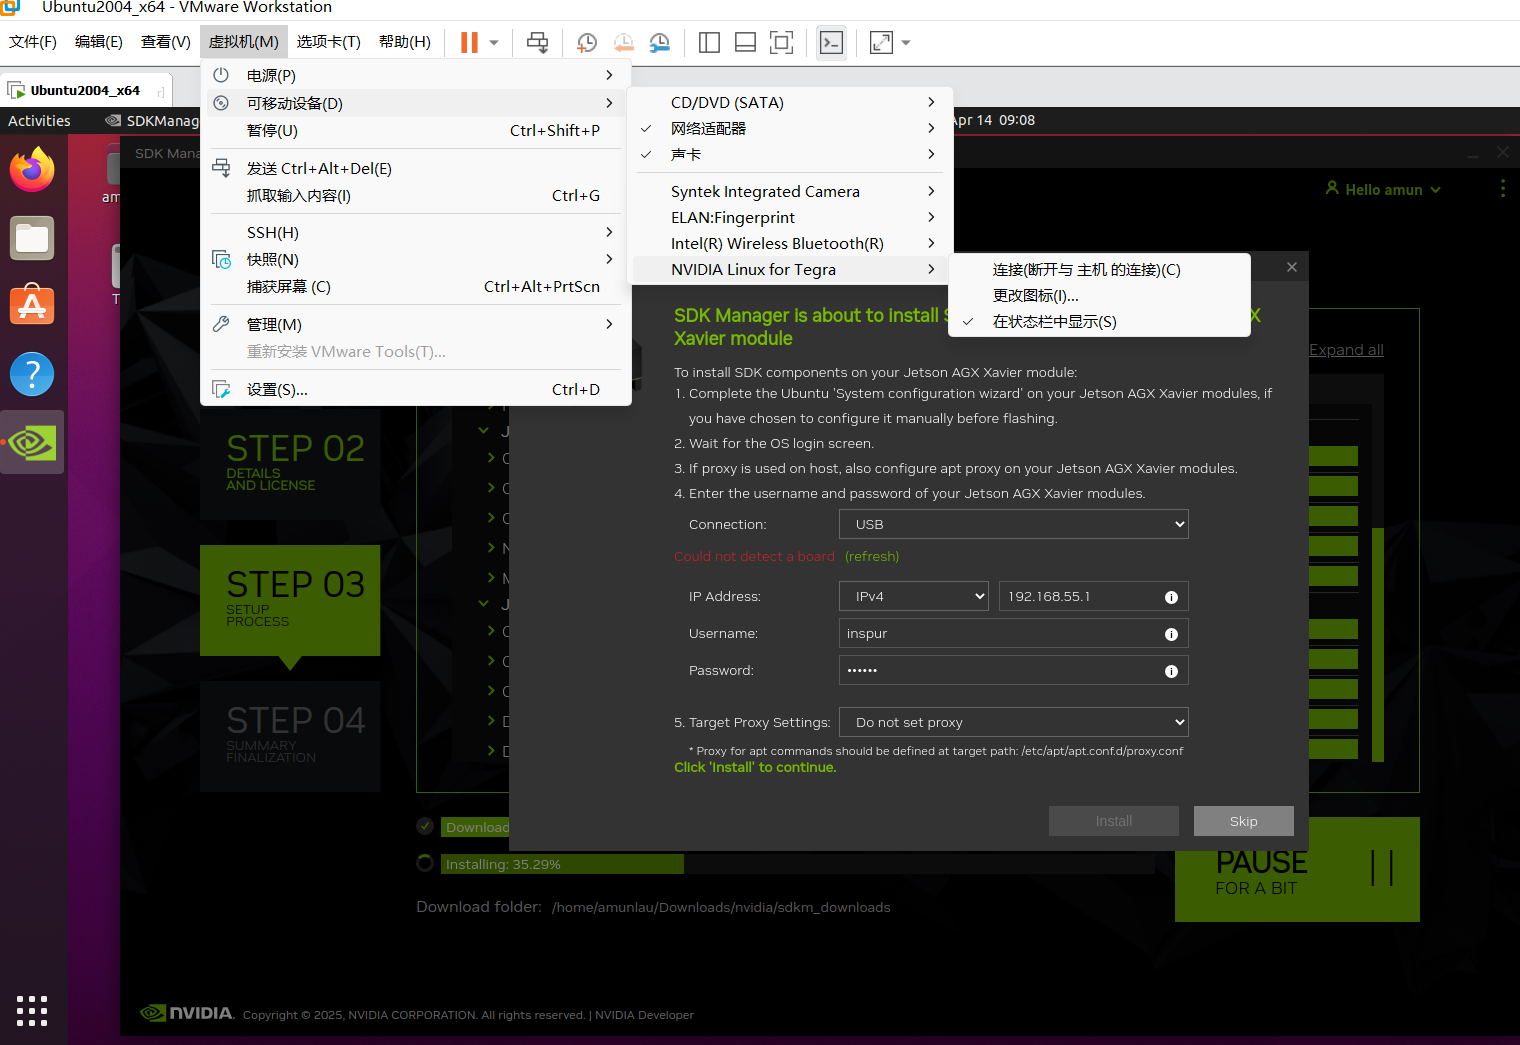Screen dimensions: 1520x1045
Task: Open the Target Proxy Settings dropdown
Action: coord(1014,722)
